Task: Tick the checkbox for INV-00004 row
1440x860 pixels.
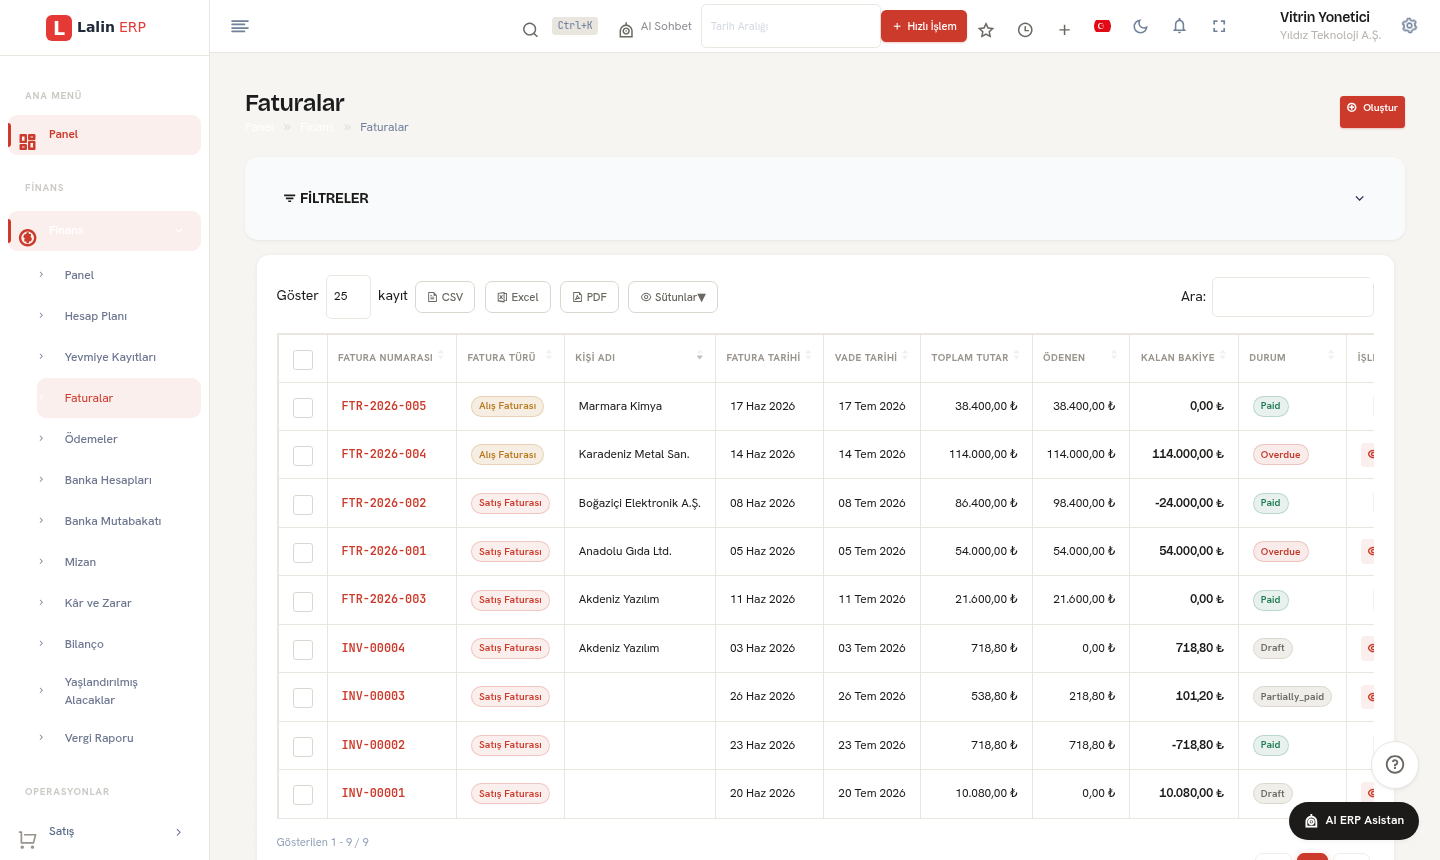Action: [303, 649]
